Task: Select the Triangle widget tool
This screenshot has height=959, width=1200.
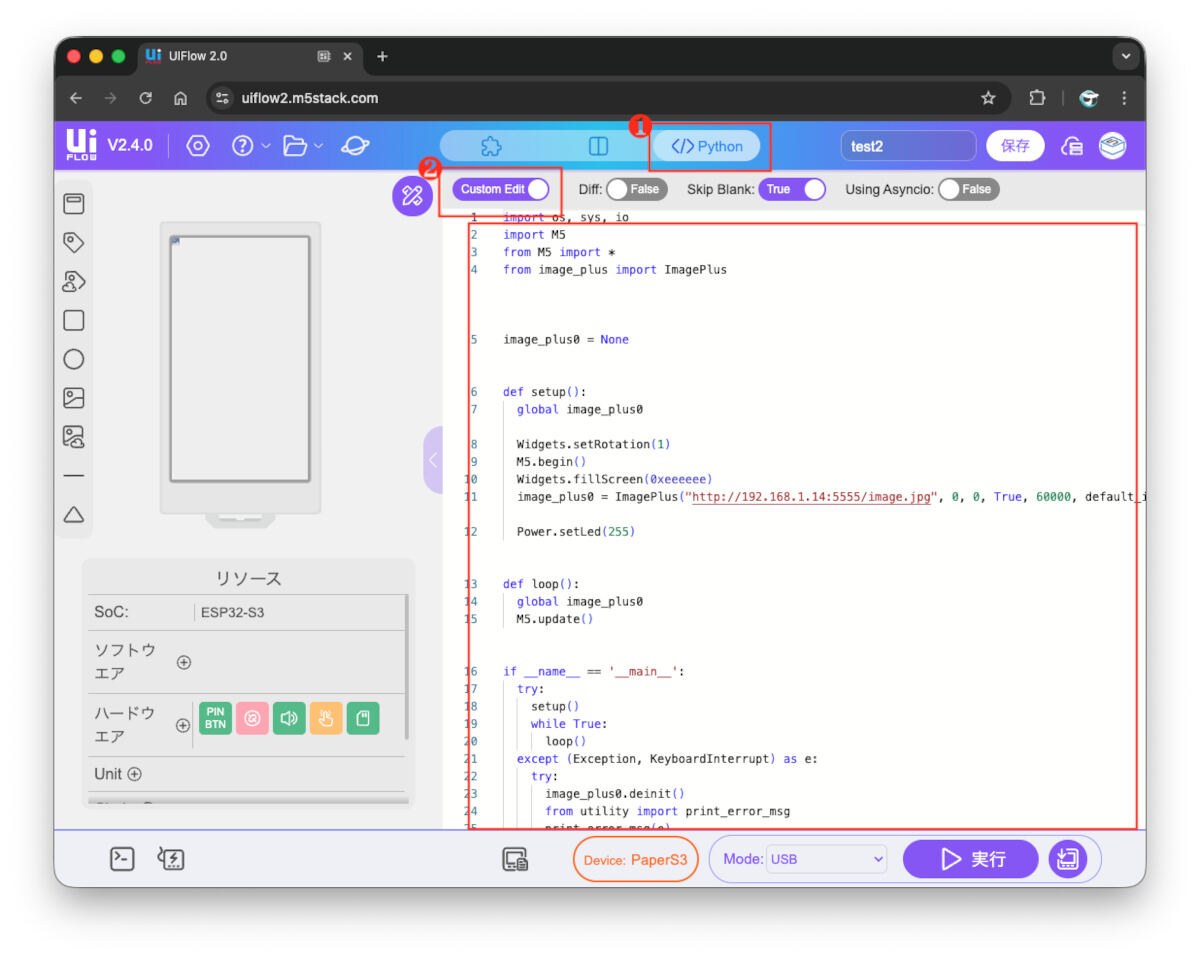Action: pyautogui.click(x=73, y=513)
